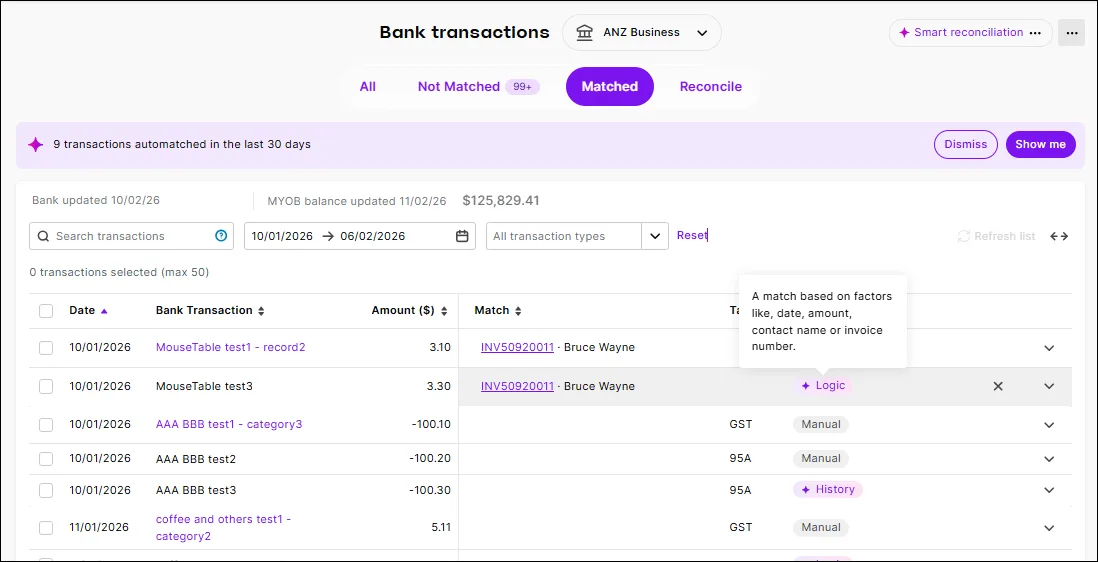Focus the Search transactions field
Image resolution: width=1098 pixels, height=562 pixels.
(x=131, y=236)
